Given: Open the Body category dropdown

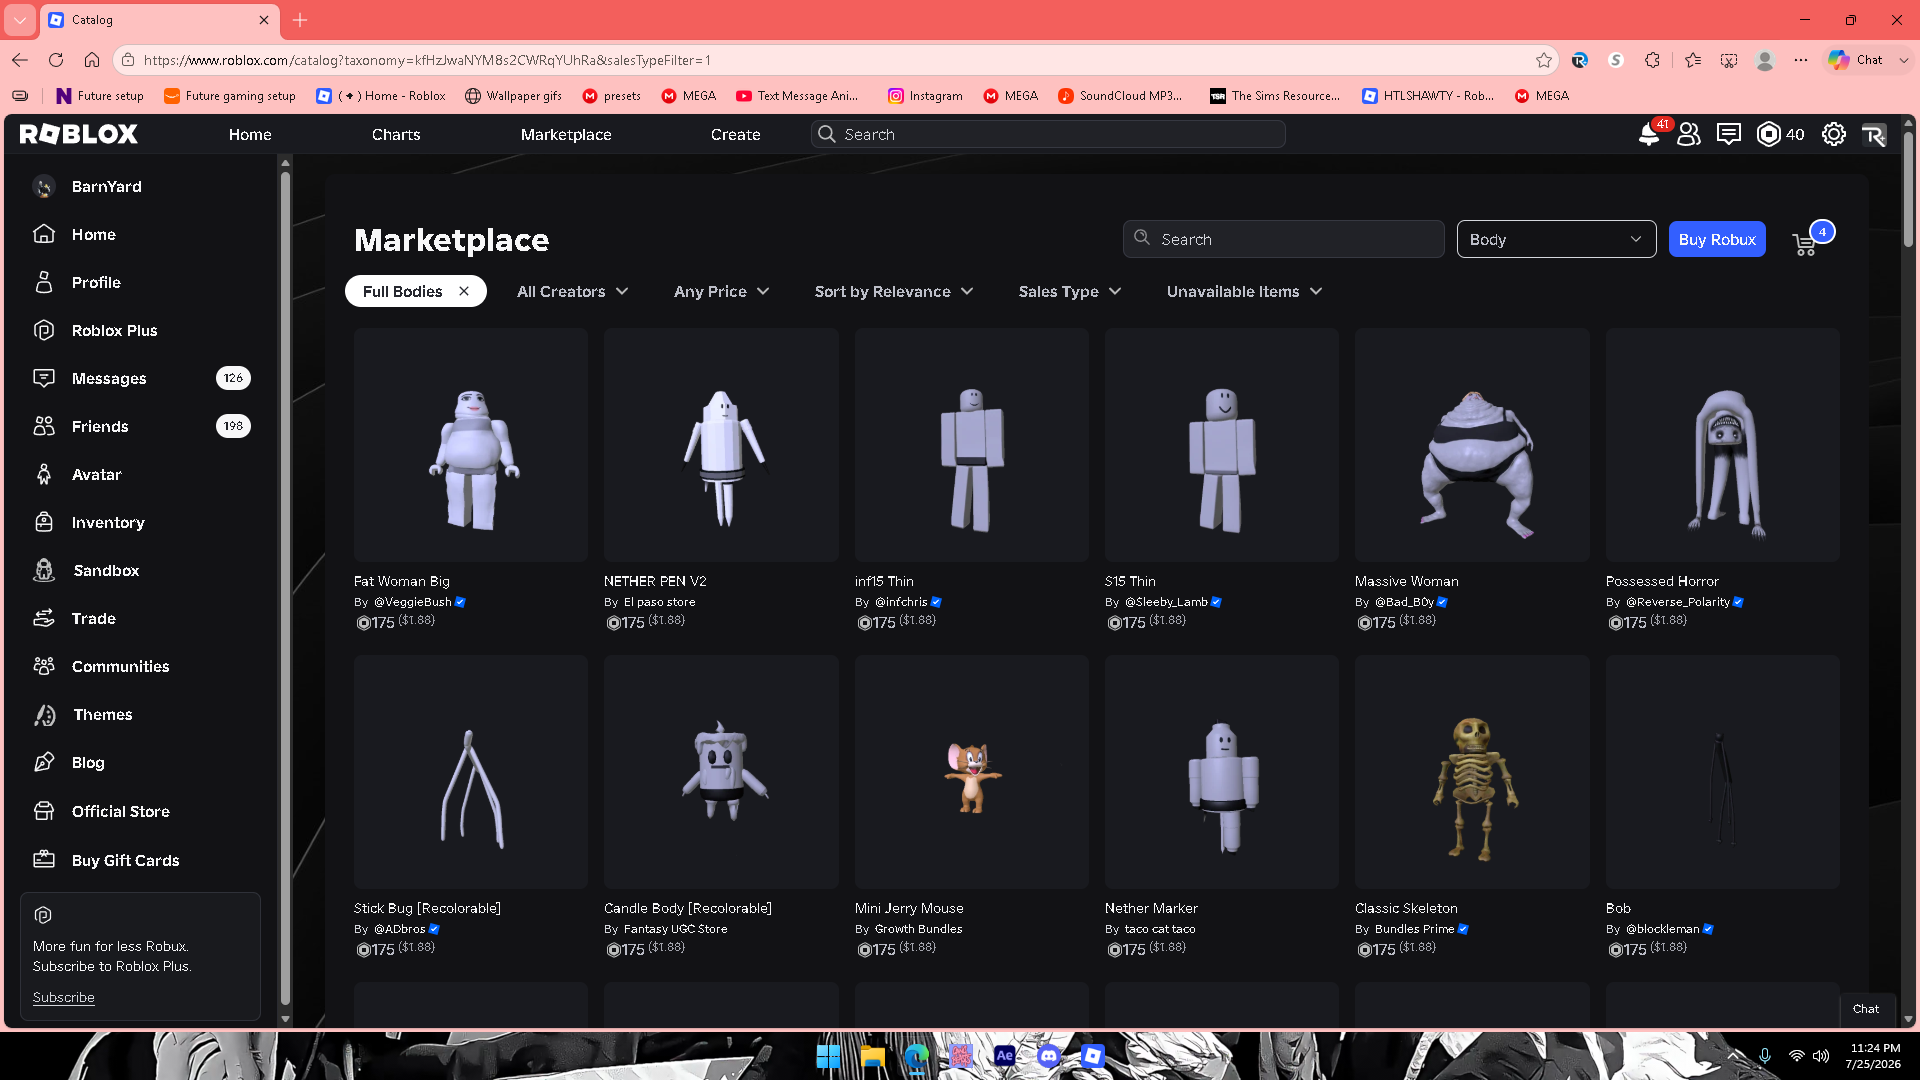Looking at the screenshot, I should [1556, 239].
